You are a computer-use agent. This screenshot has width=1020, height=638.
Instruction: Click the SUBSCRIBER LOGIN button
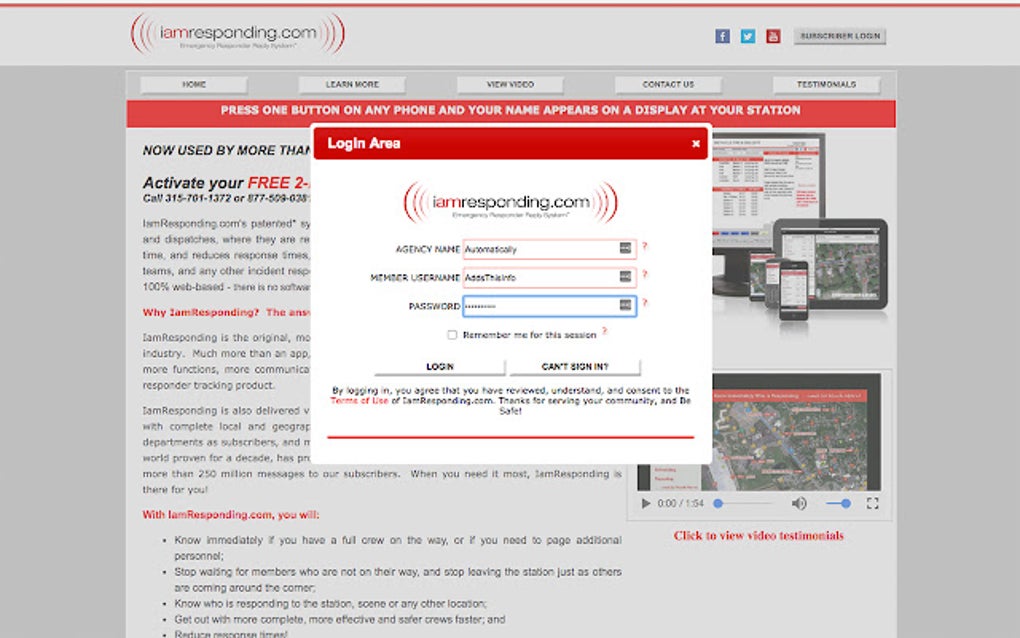pos(839,35)
